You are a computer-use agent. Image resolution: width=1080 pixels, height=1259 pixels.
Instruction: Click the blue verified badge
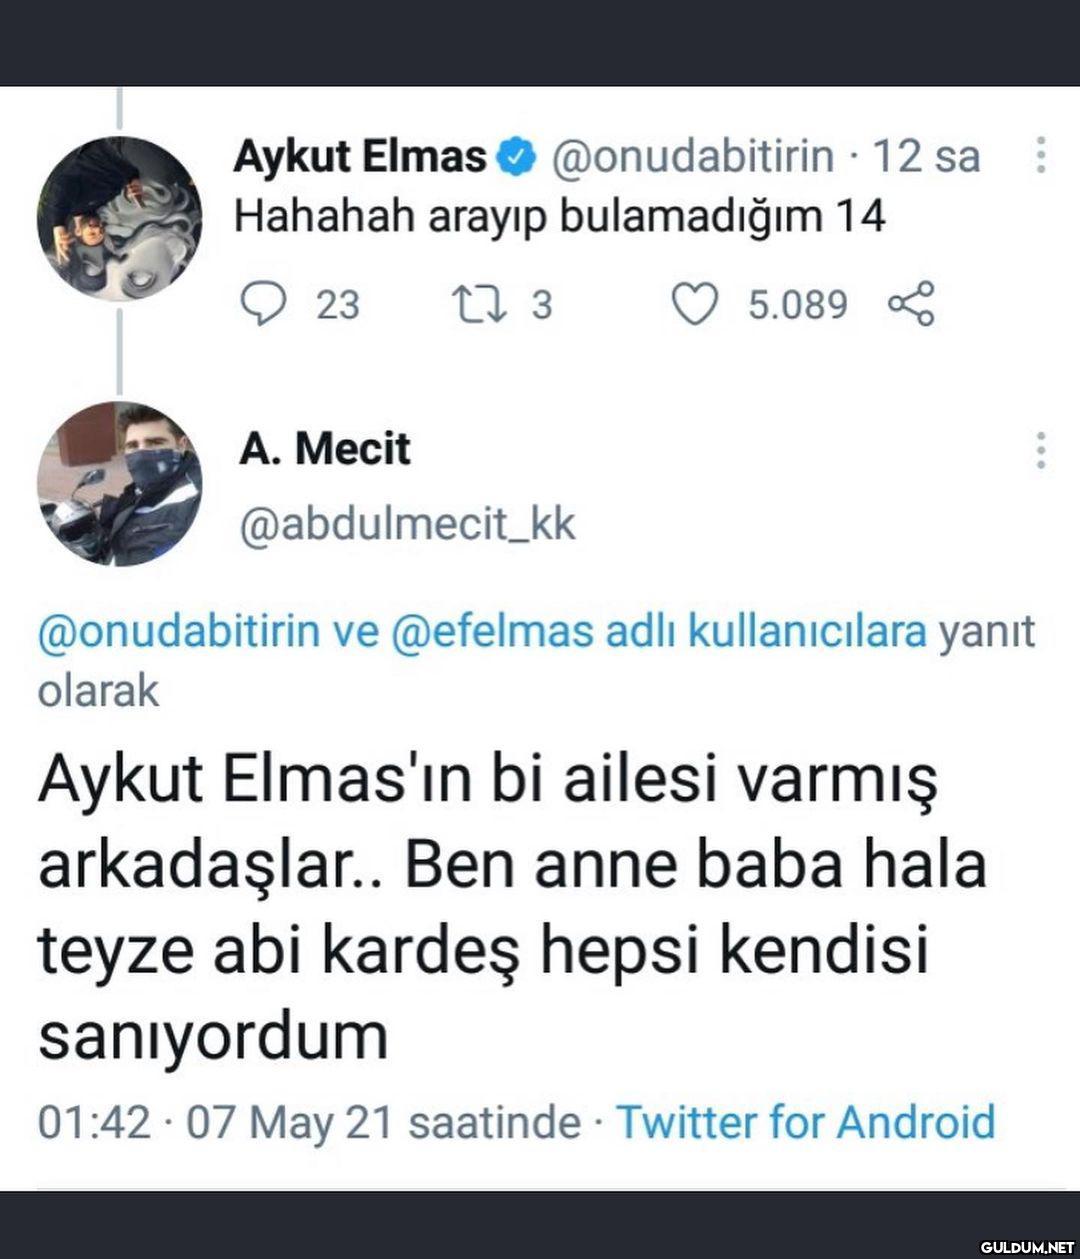tap(518, 157)
